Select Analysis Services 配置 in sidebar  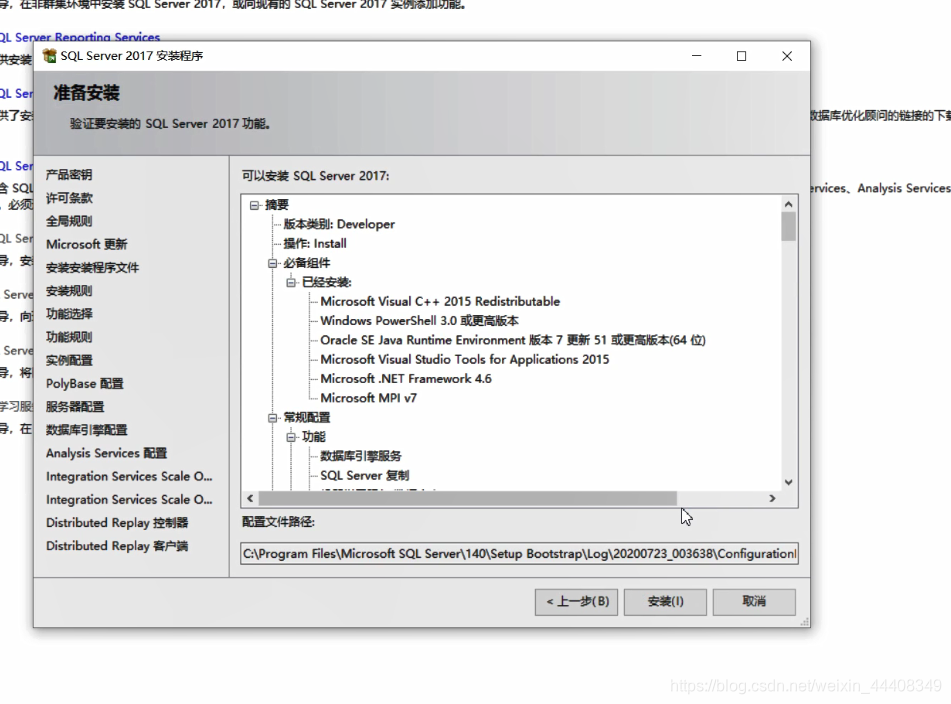click(x=107, y=453)
